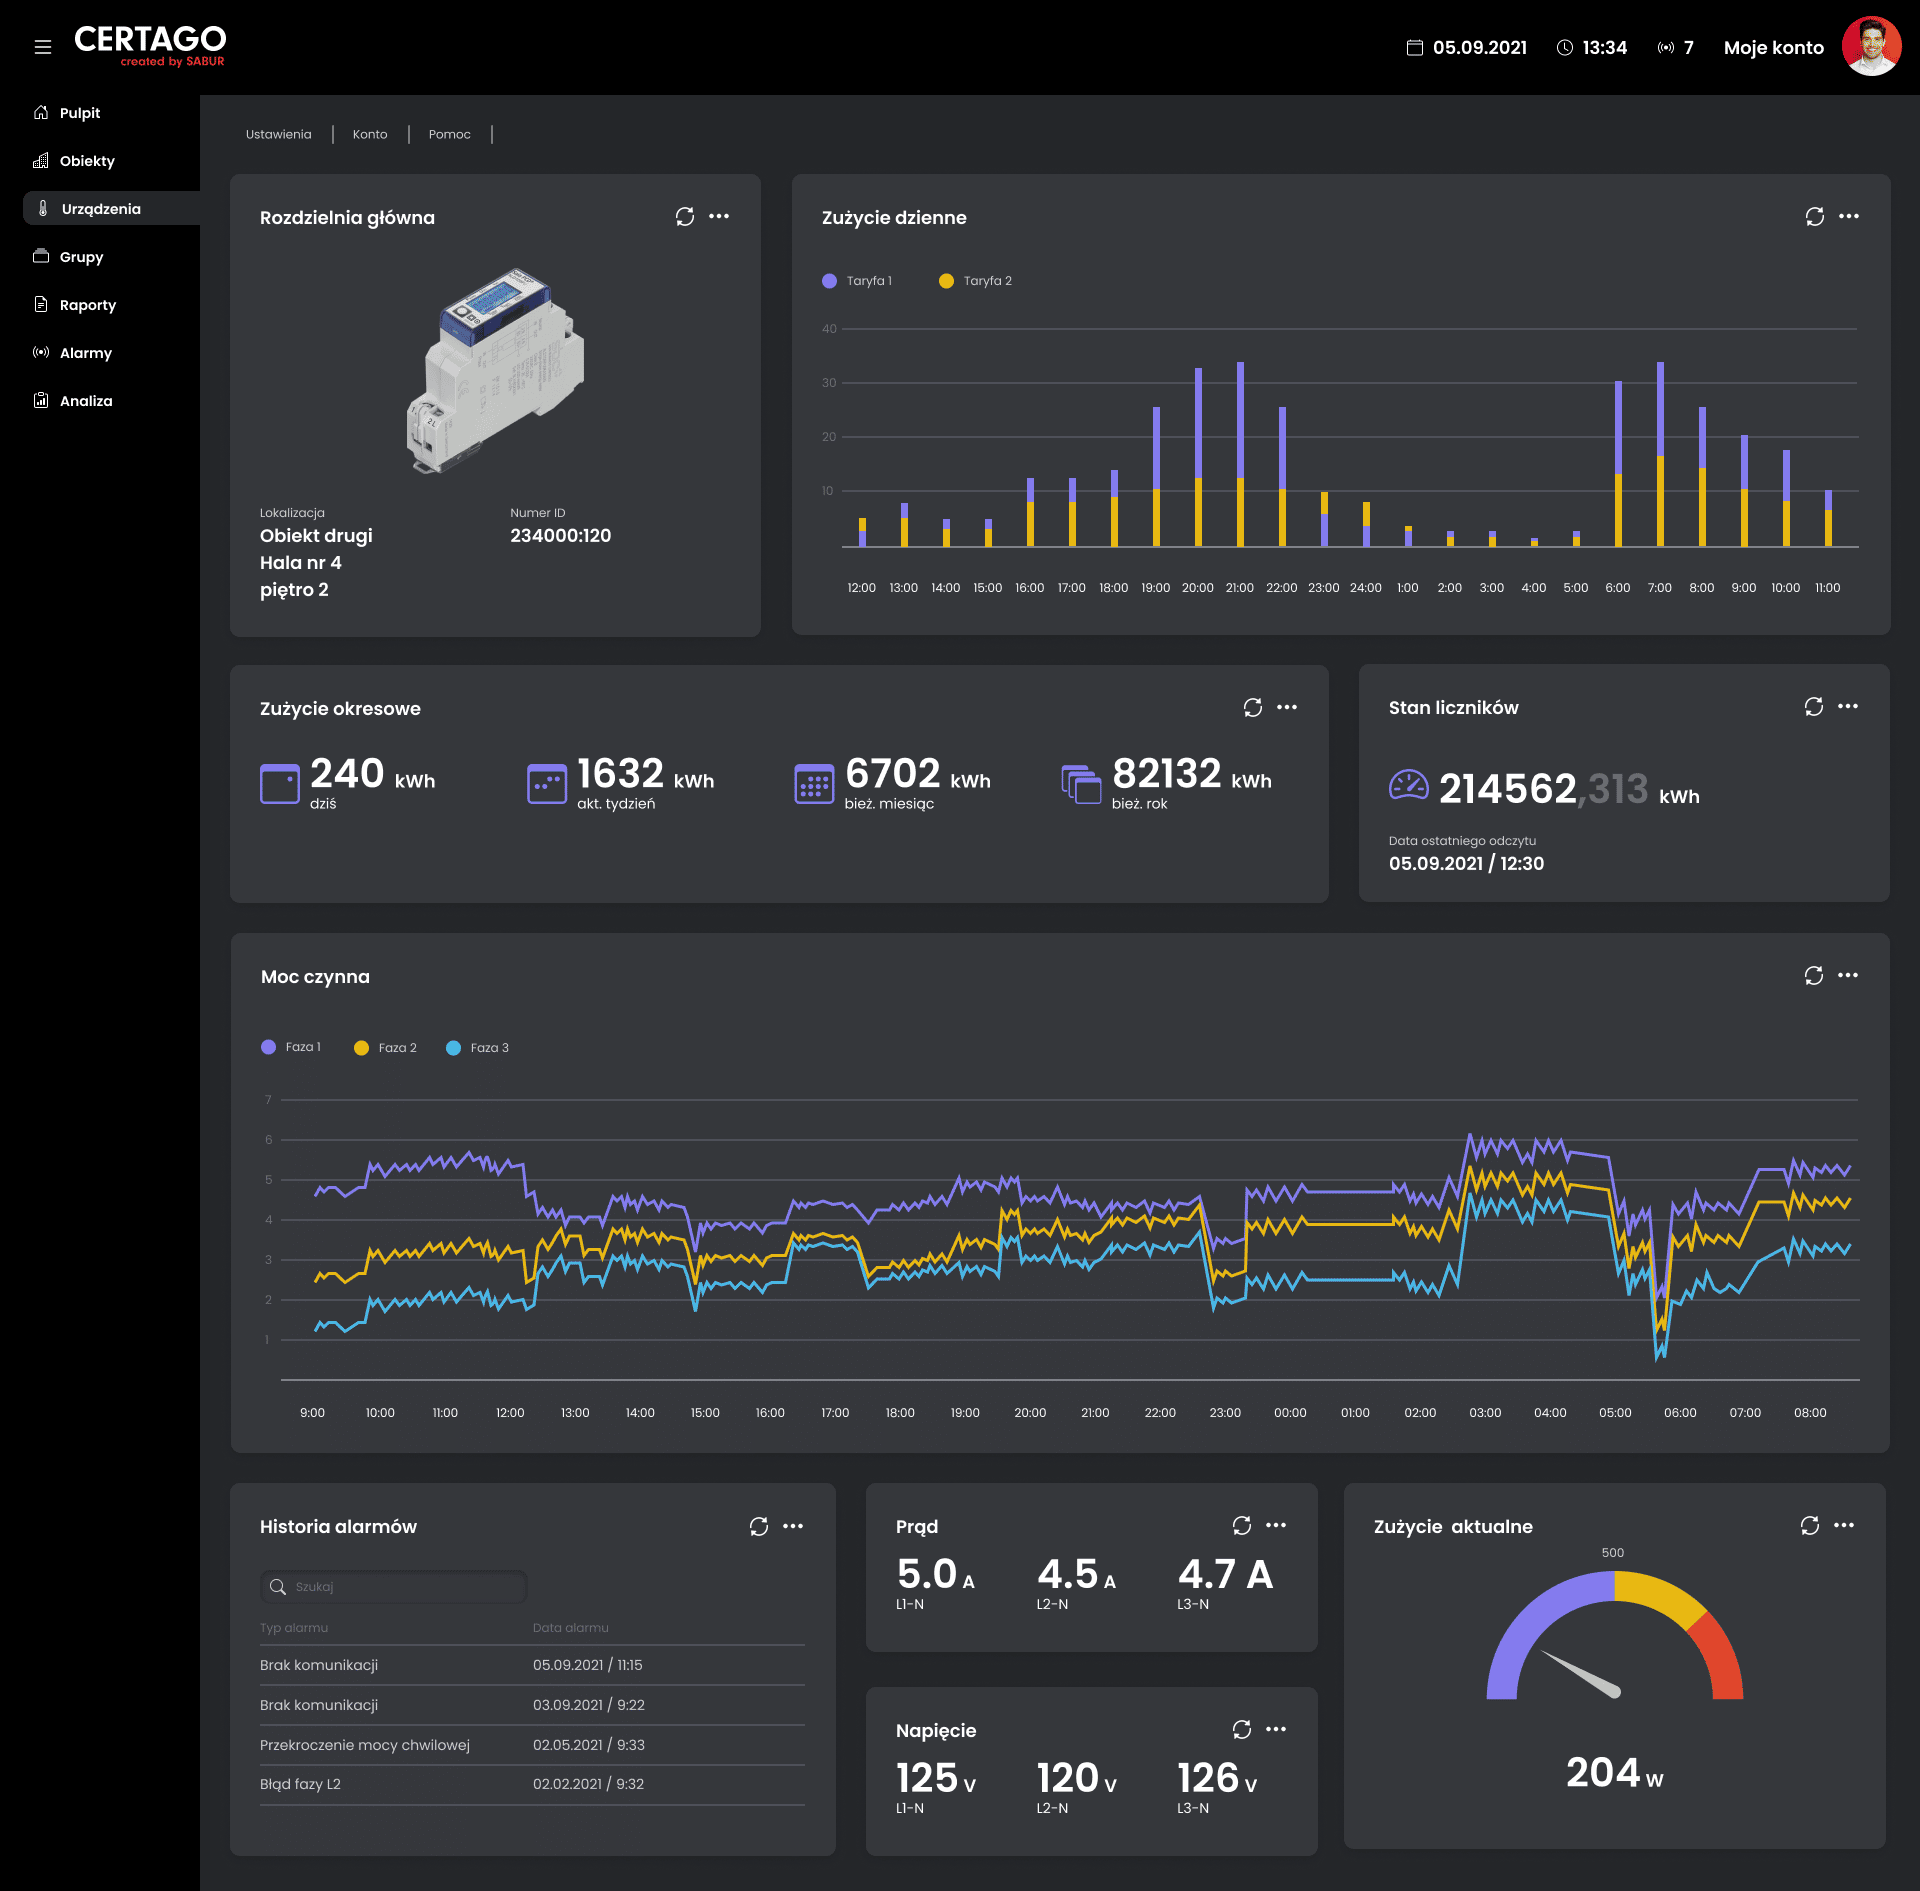
Task: Refresh the Moc czynna chart
Action: [x=1814, y=976]
